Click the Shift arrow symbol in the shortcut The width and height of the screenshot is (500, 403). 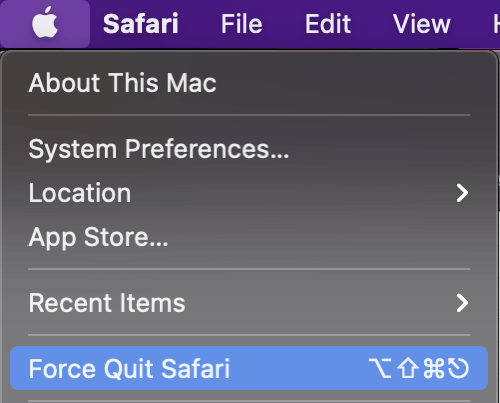coord(408,368)
